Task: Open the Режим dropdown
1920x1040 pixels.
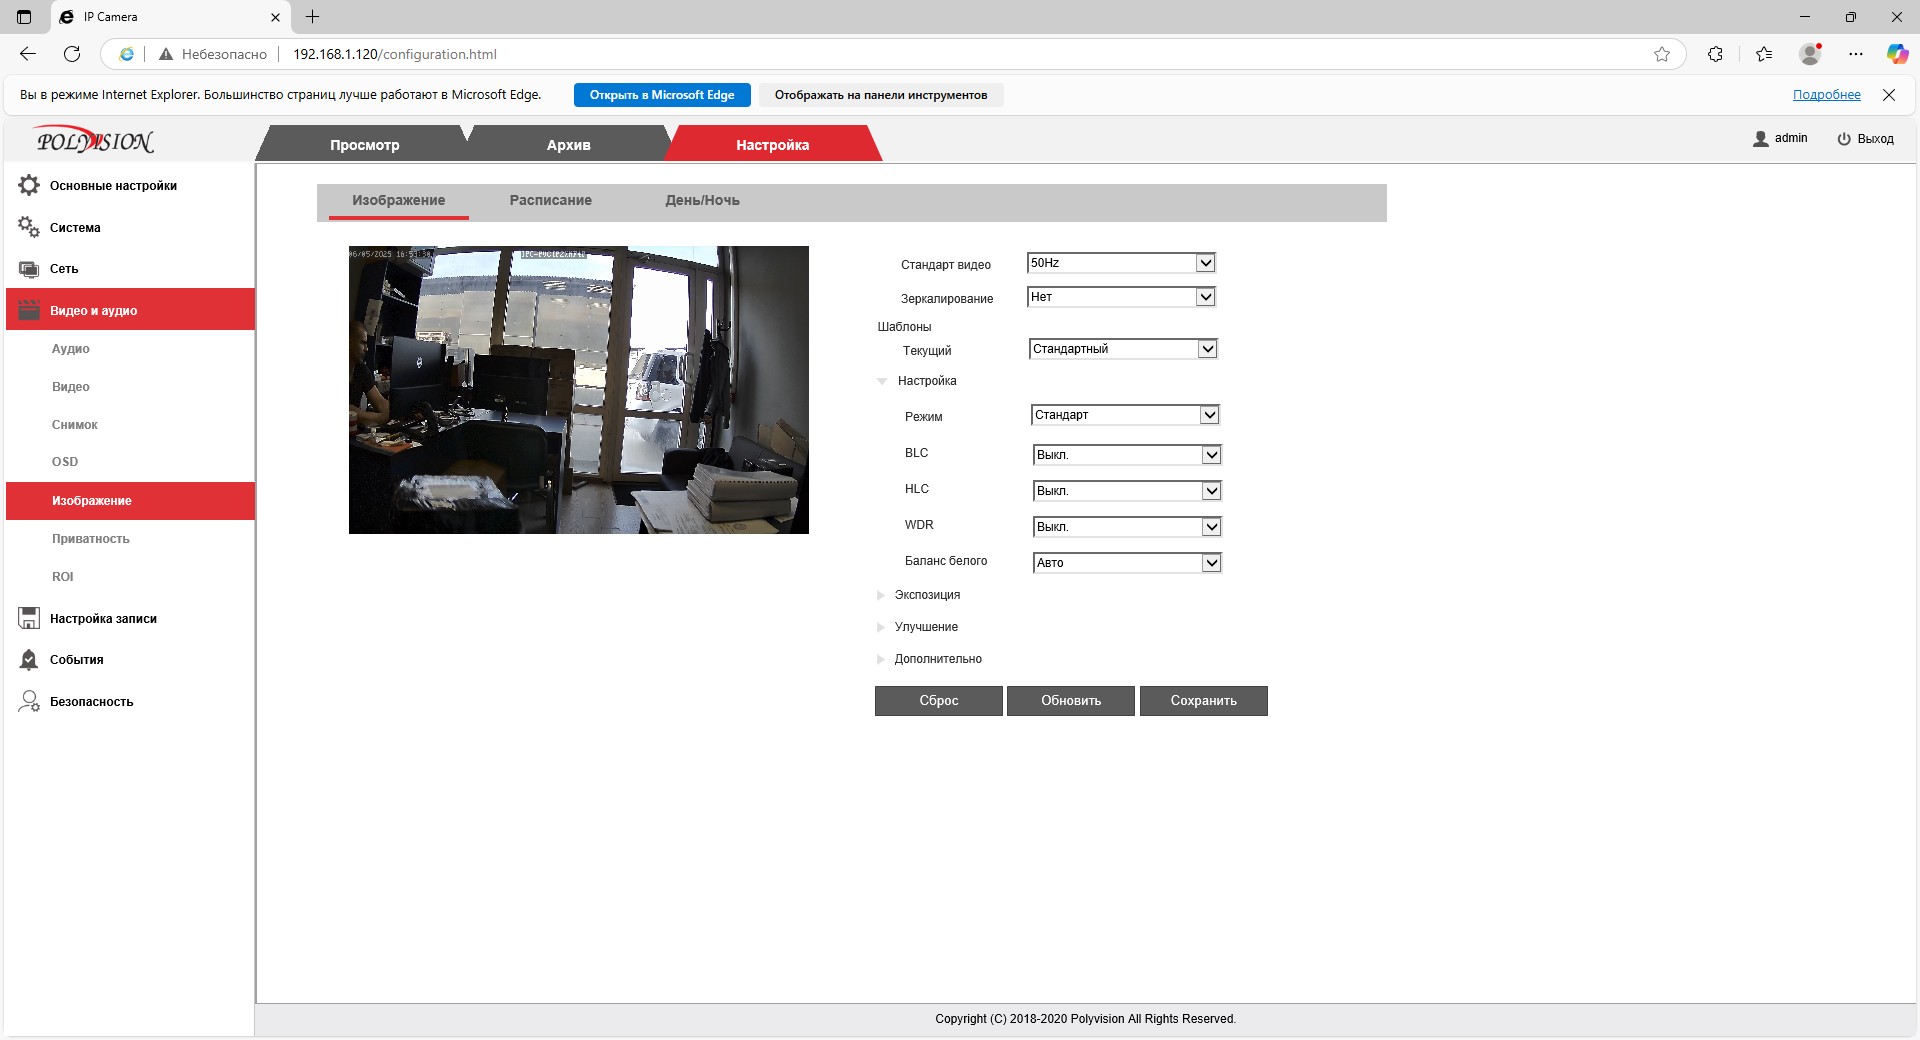Action: [1125, 415]
